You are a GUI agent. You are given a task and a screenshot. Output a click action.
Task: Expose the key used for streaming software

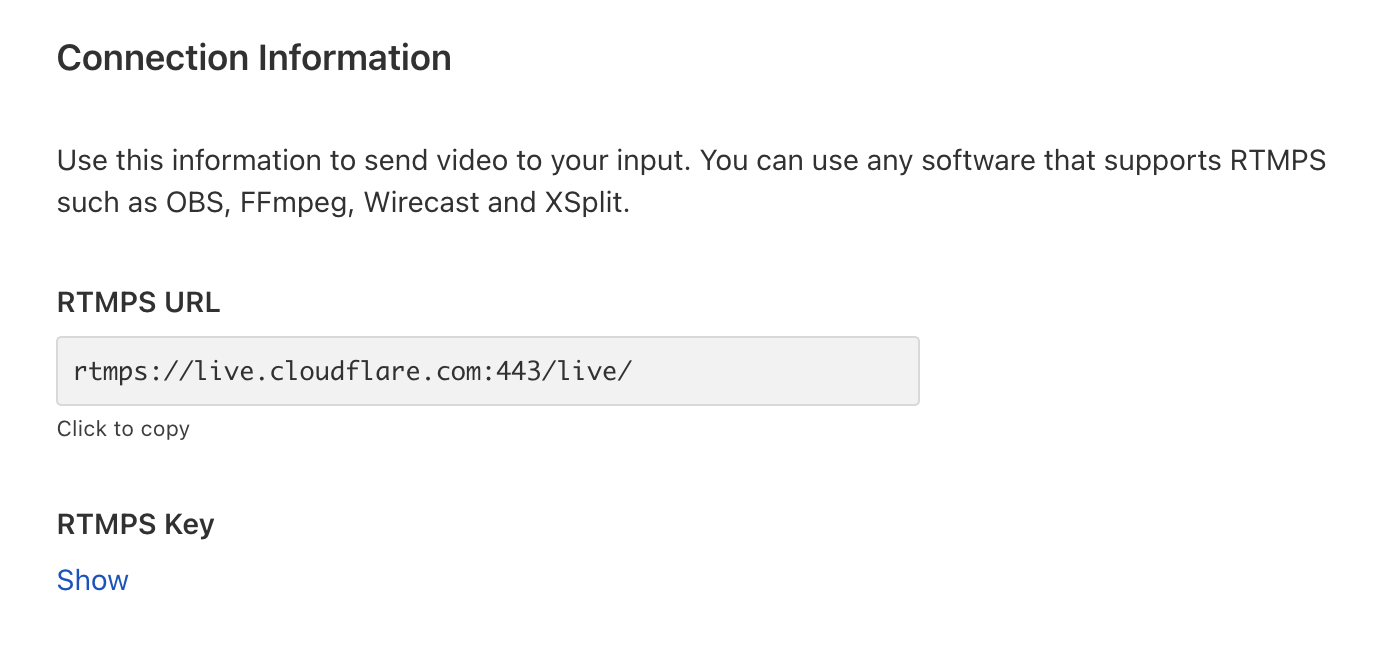[x=92, y=580]
